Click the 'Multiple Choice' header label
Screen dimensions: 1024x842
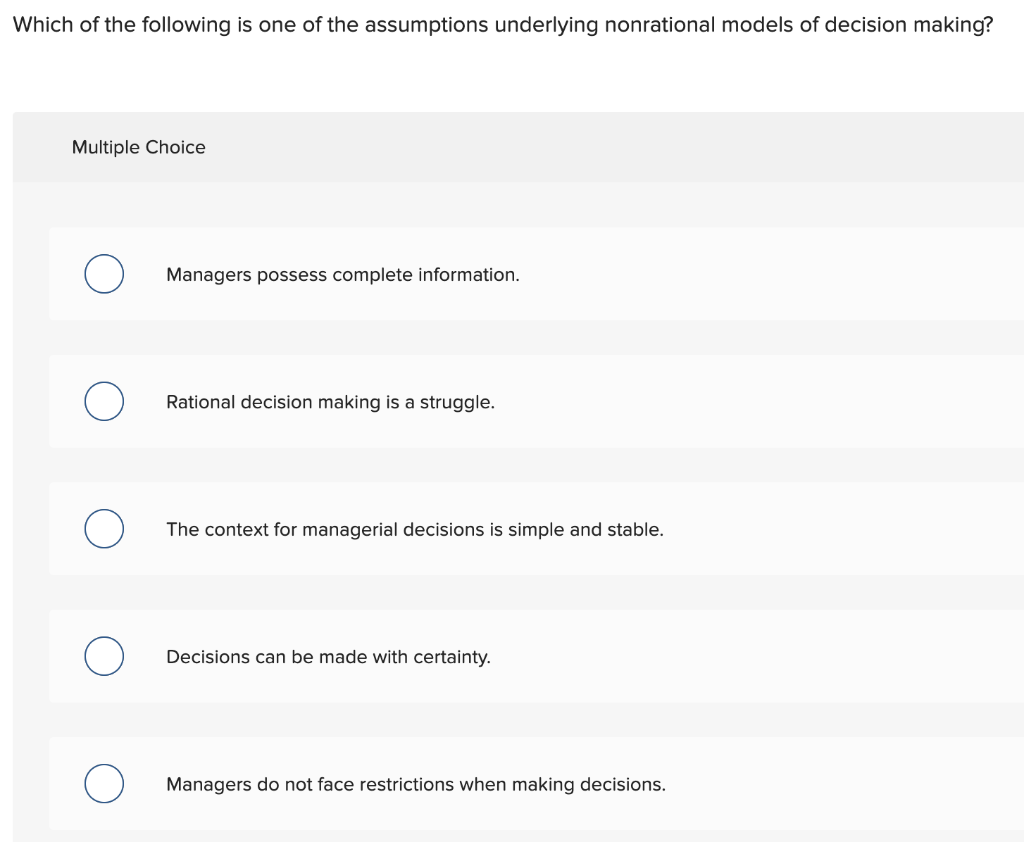point(139,147)
